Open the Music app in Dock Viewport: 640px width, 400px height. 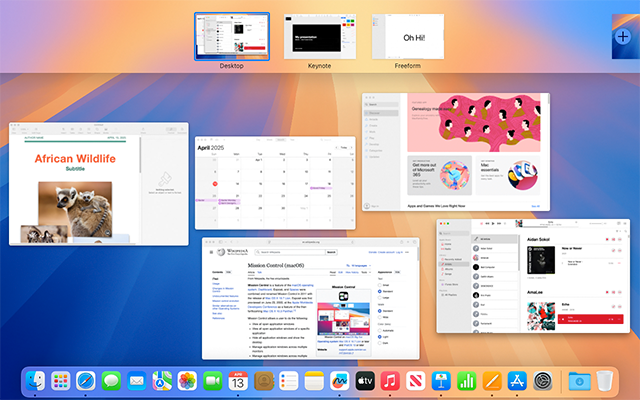click(x=391, y=381)
